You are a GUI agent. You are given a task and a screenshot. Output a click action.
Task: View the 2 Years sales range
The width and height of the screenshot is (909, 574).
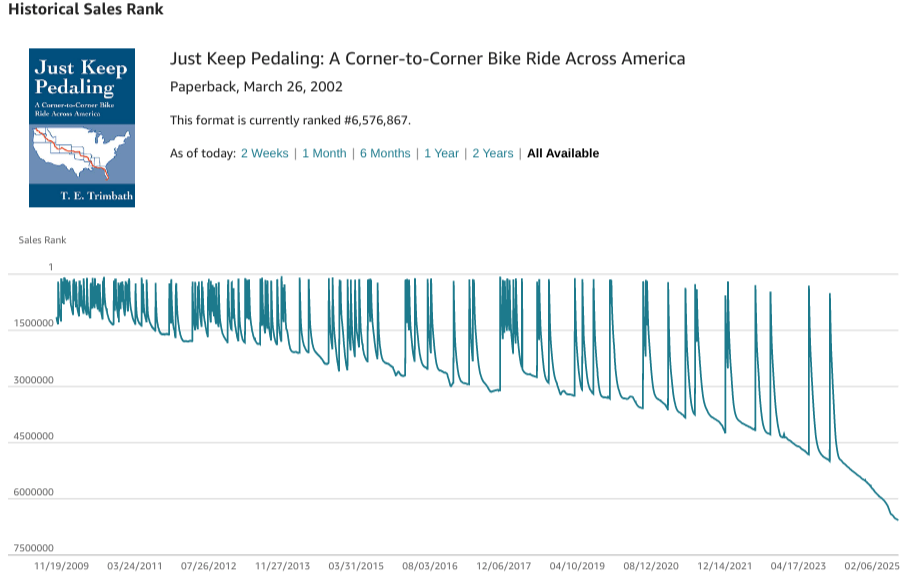pos(492,153)
